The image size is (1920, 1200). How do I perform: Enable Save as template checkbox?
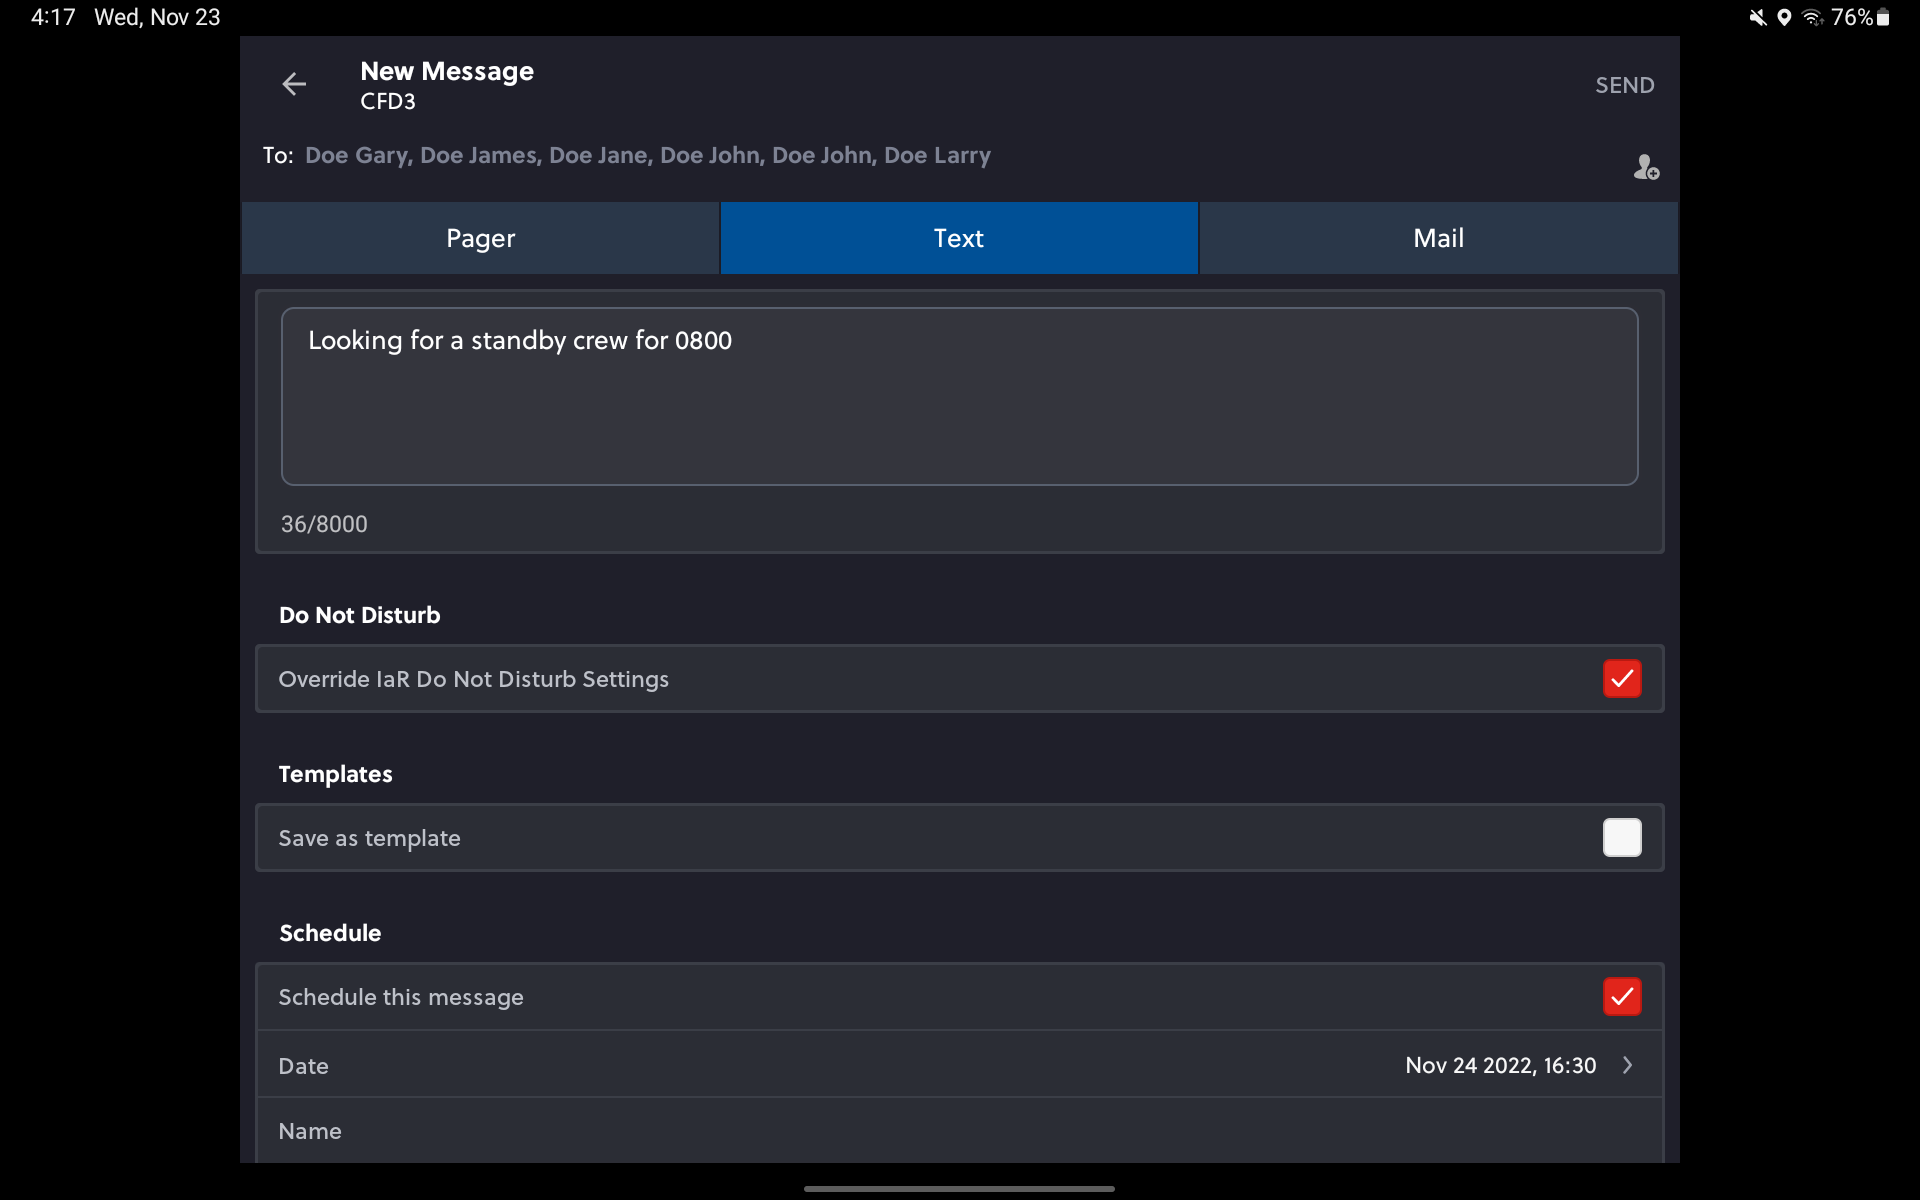click(x=1622, y=838)
